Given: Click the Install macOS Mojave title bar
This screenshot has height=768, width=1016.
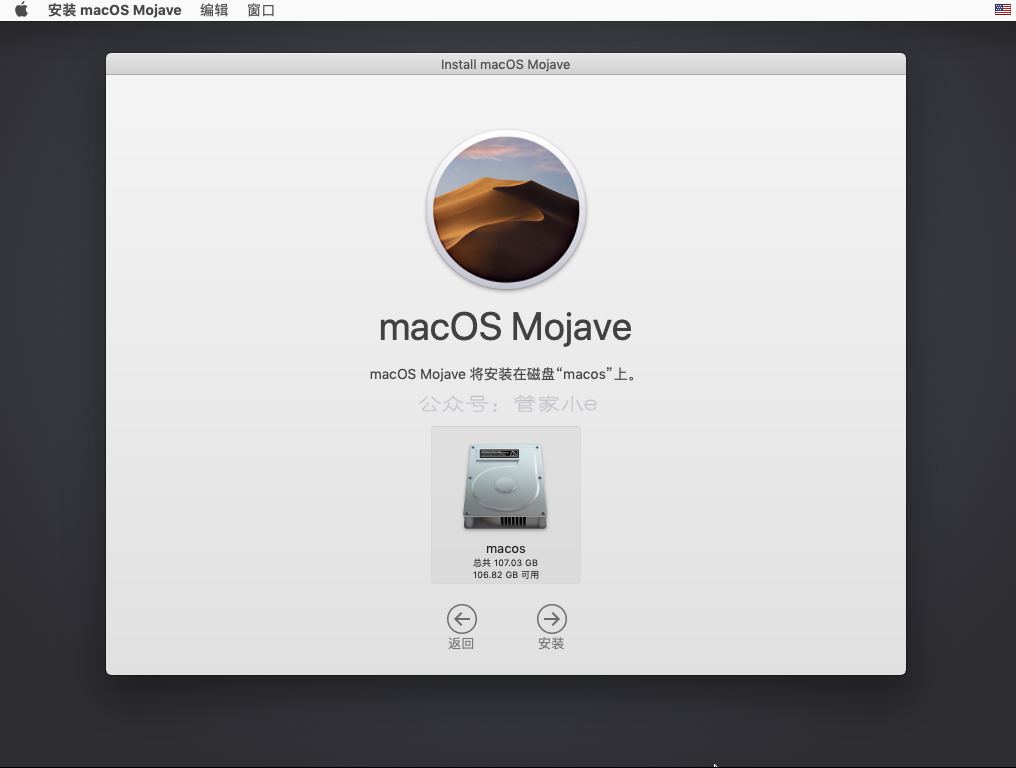Looking at the screenshot, I should (505, 64).
